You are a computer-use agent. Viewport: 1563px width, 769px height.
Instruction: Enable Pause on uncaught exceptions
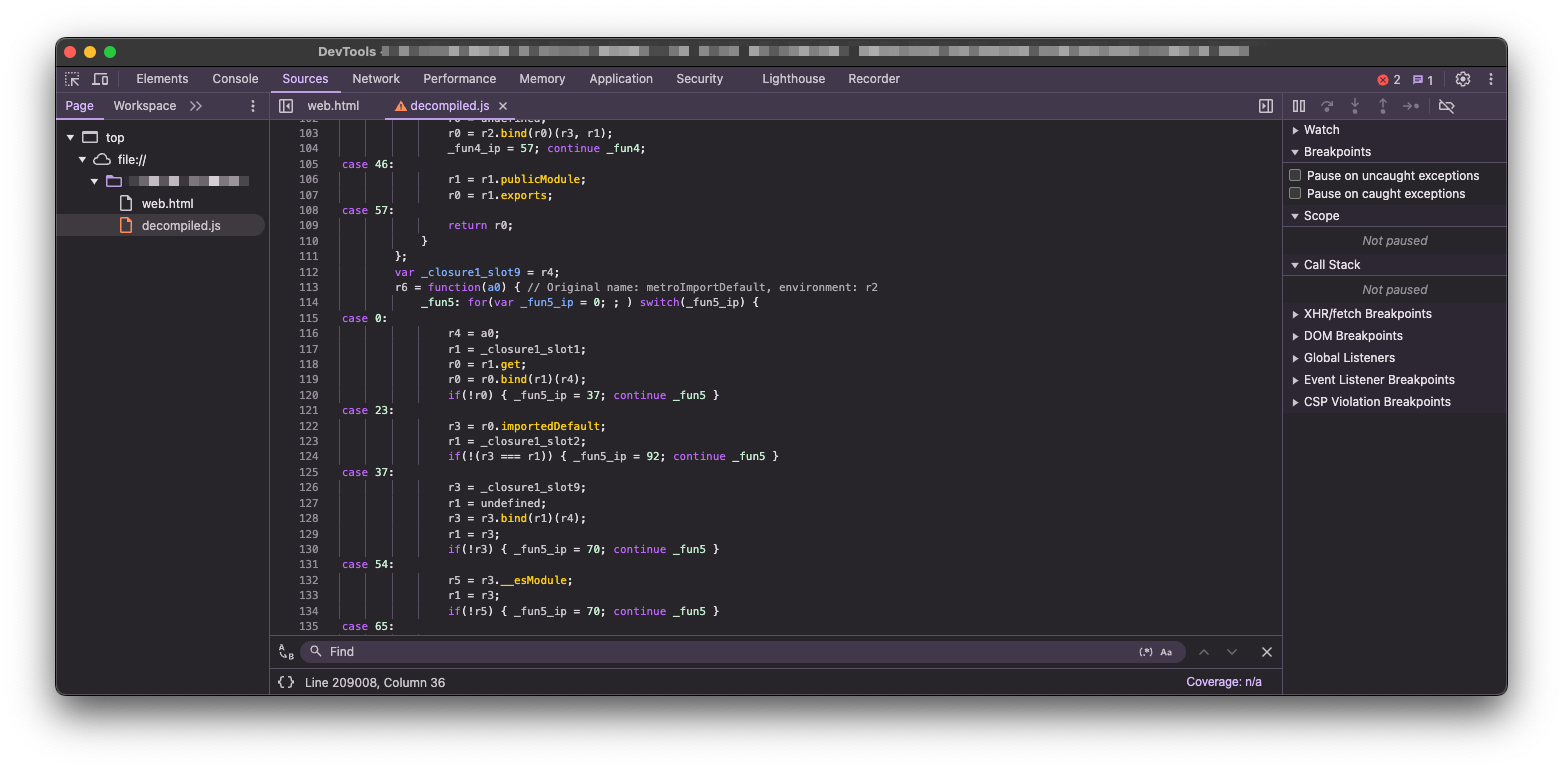coord(1295,175)
